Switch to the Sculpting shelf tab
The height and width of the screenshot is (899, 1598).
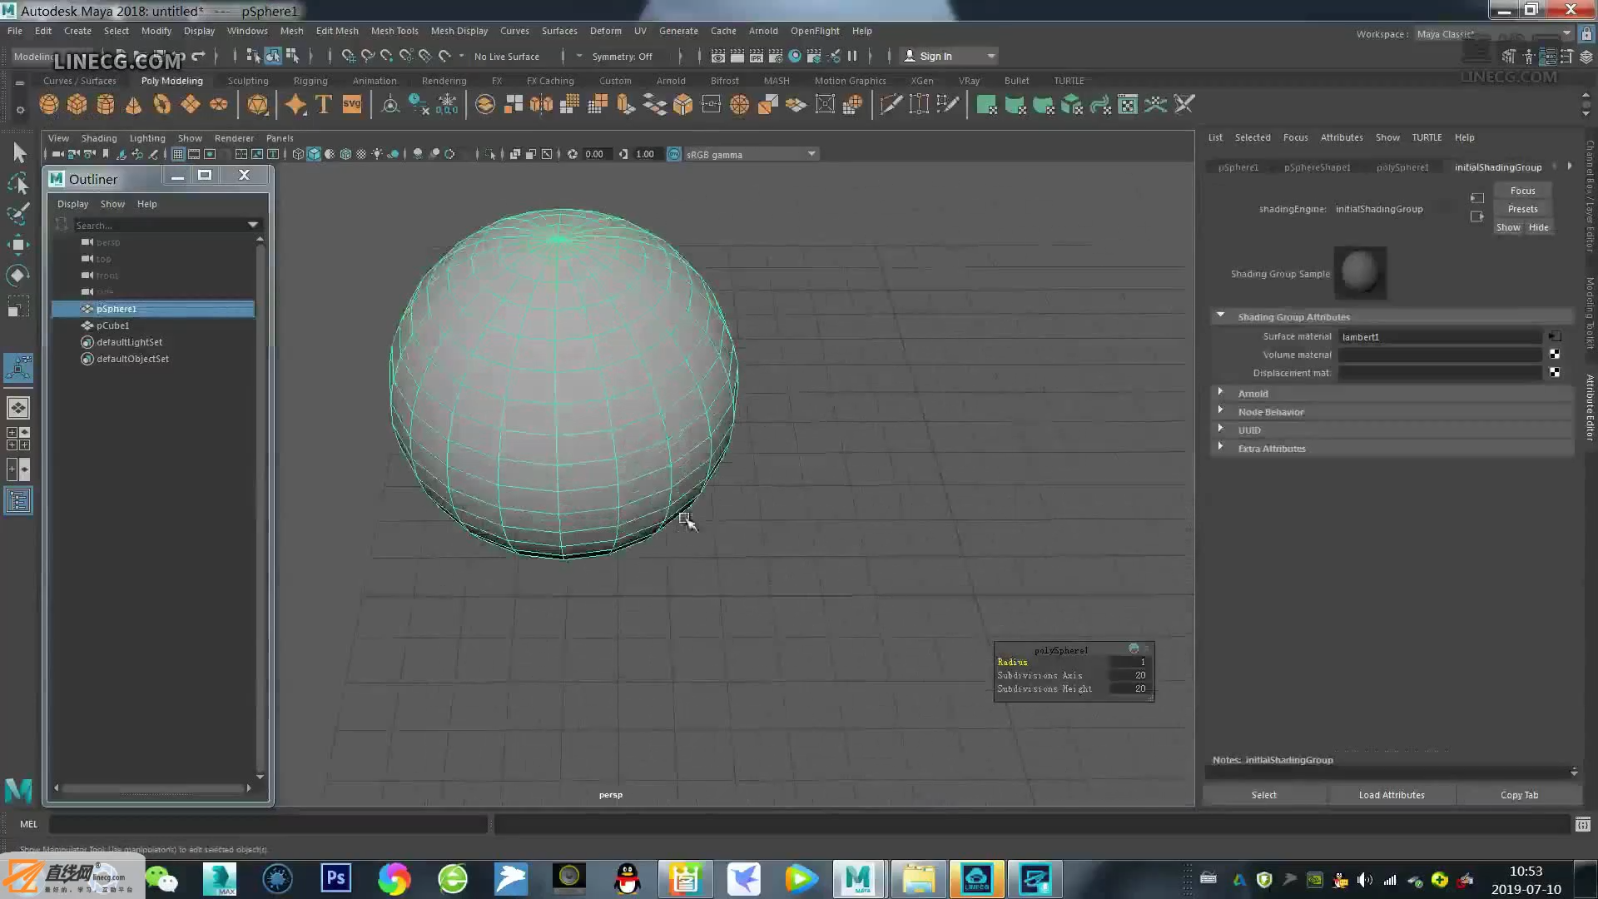tap(248, 81)
